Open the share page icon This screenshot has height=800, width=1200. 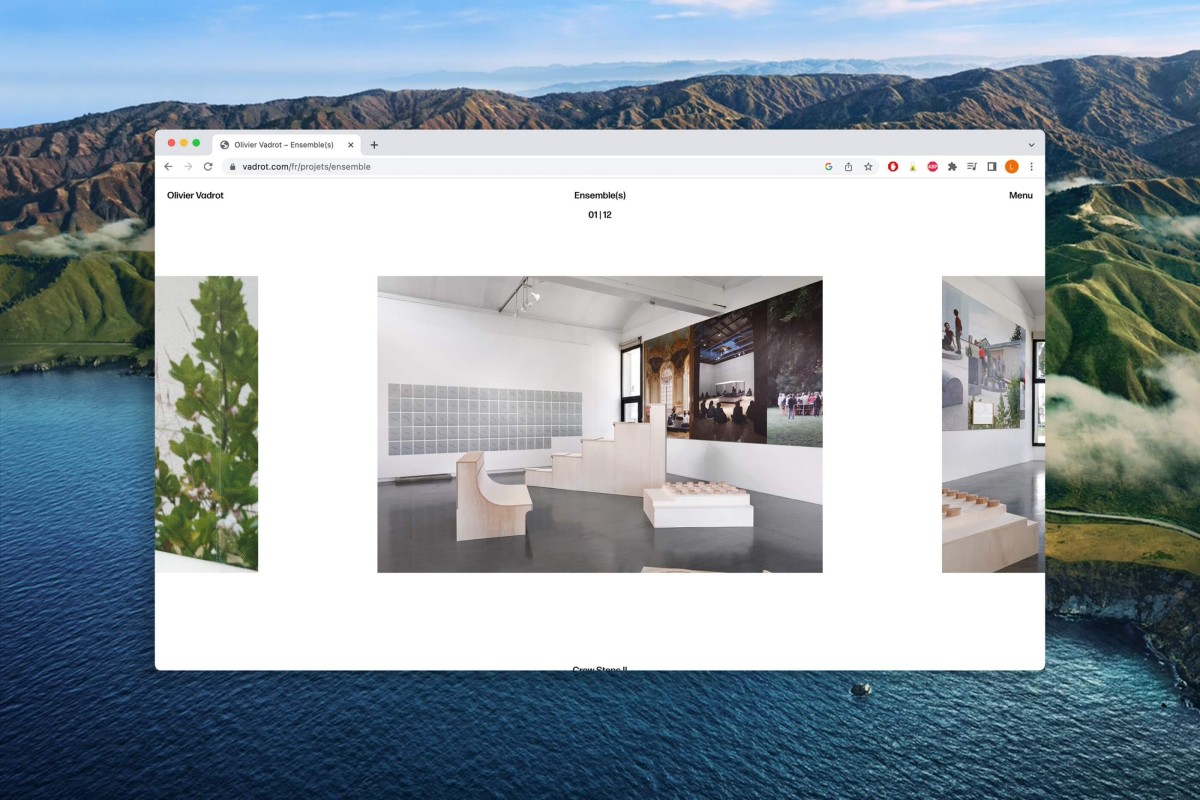tap(848, 167)
